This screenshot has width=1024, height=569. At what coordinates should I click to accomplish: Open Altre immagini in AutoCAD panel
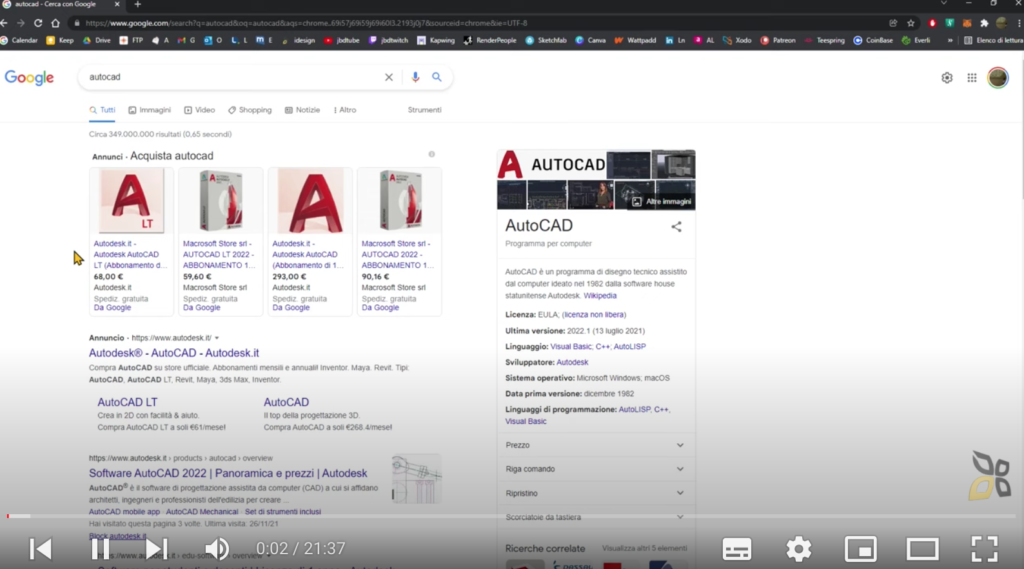point(662,201)
